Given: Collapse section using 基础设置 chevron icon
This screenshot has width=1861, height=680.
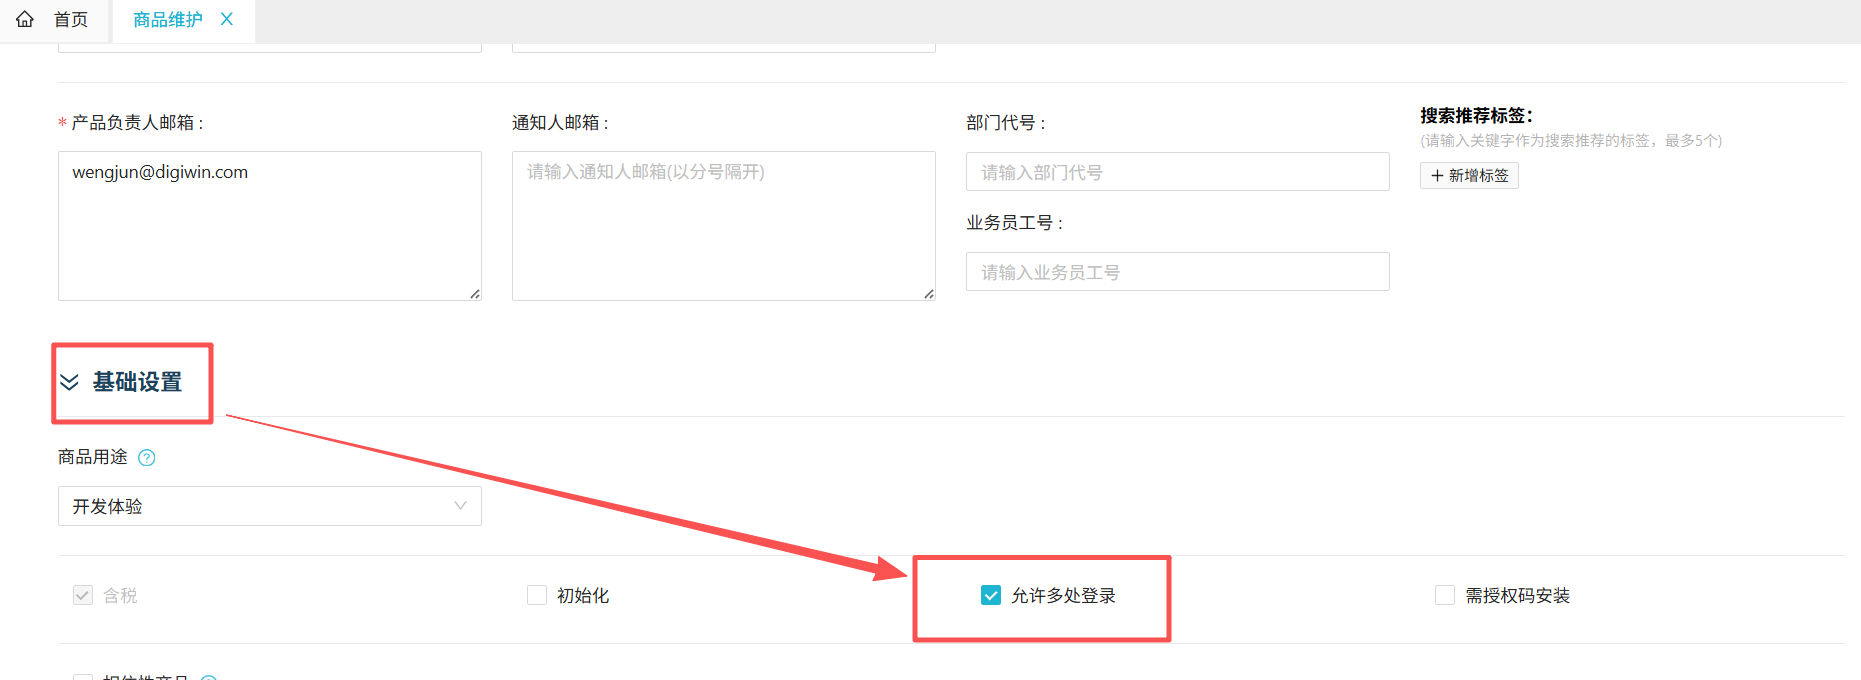Looking at the screenshot, I should [x=69, y=382].
